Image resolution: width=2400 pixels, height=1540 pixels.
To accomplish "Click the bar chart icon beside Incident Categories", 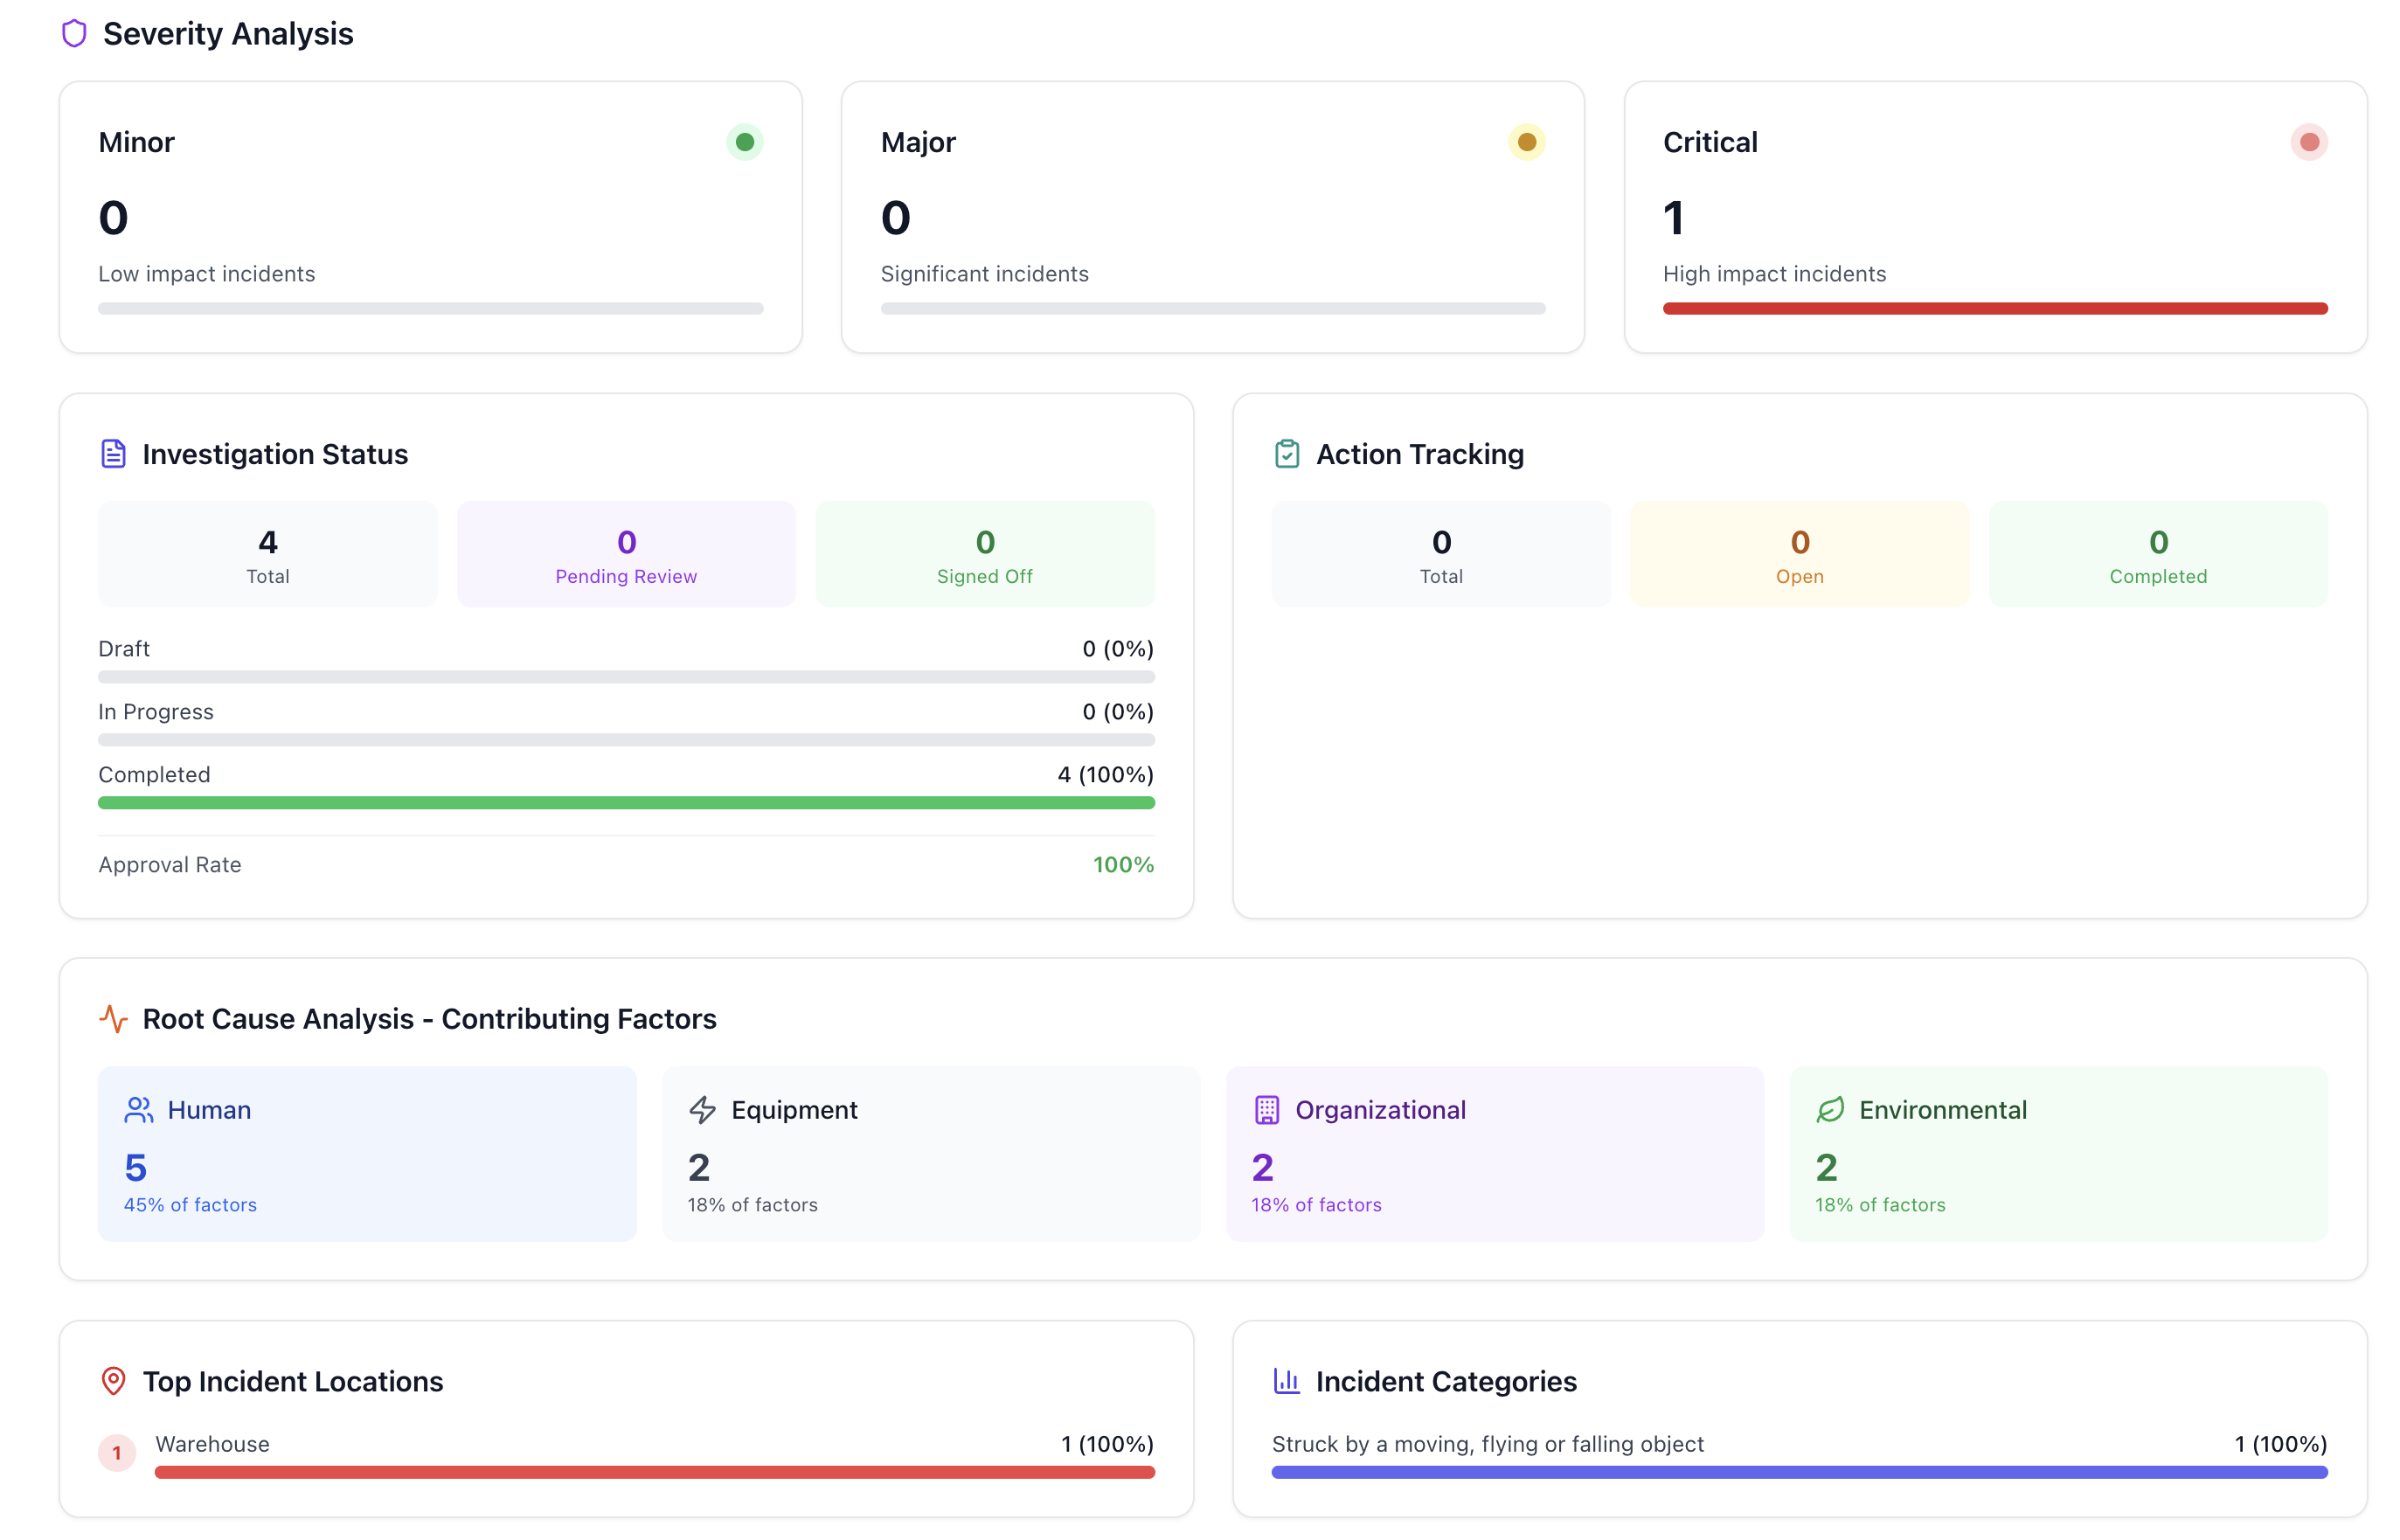I will [1286, 1381].
